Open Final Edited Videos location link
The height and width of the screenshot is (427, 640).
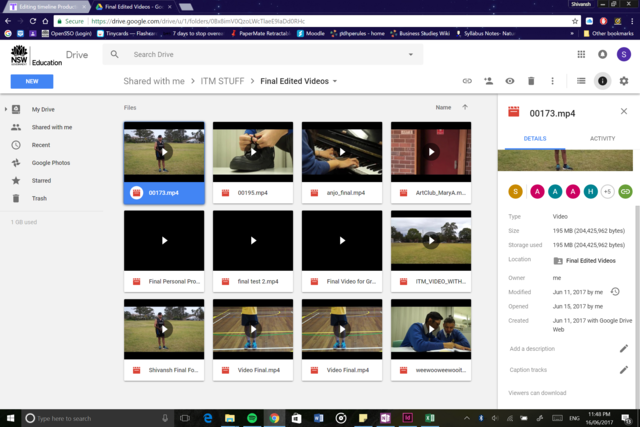[584, 261]
